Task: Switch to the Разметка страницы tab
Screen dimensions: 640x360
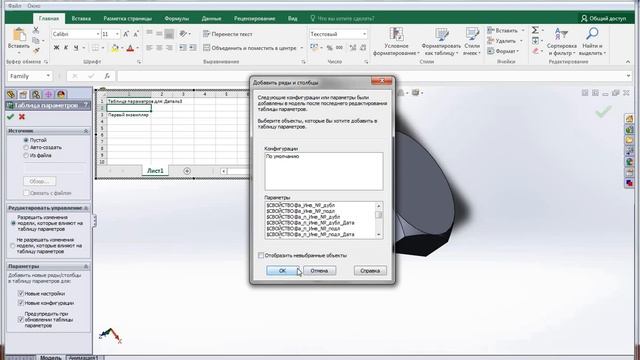Action: [127, 18]
